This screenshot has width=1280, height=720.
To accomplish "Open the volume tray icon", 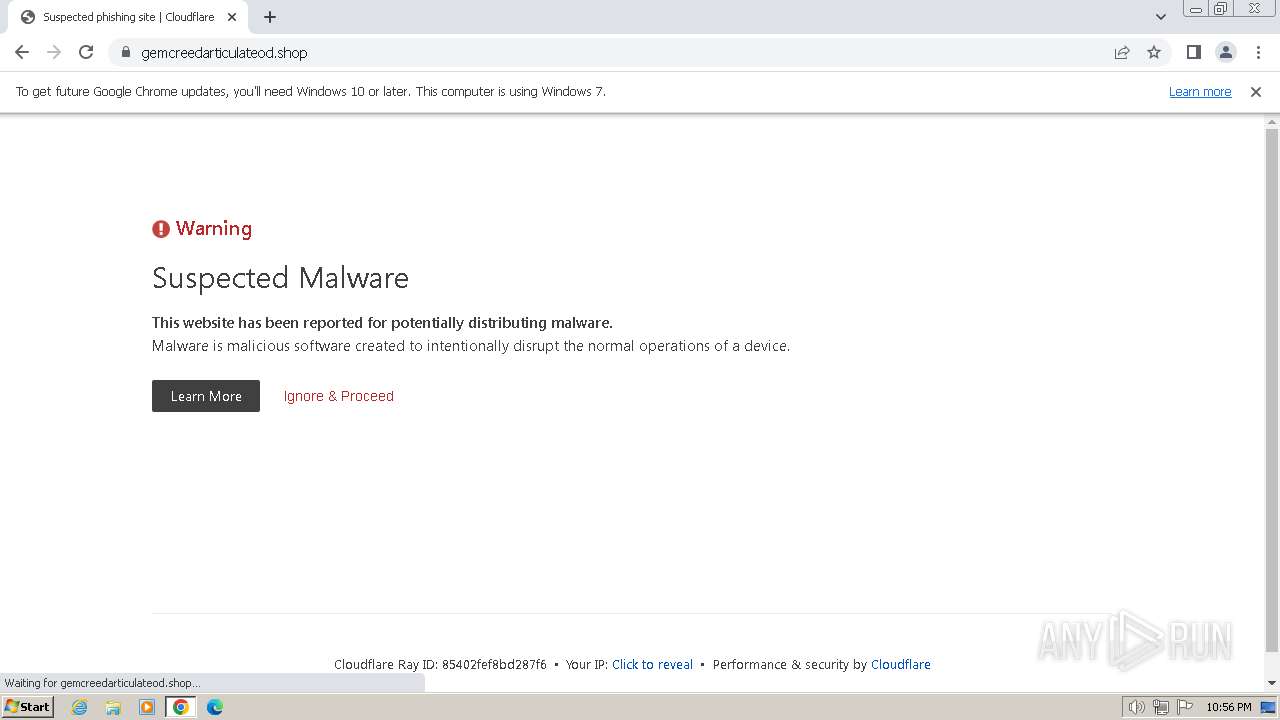I will pyautogui.click(x=1136, y=707).
